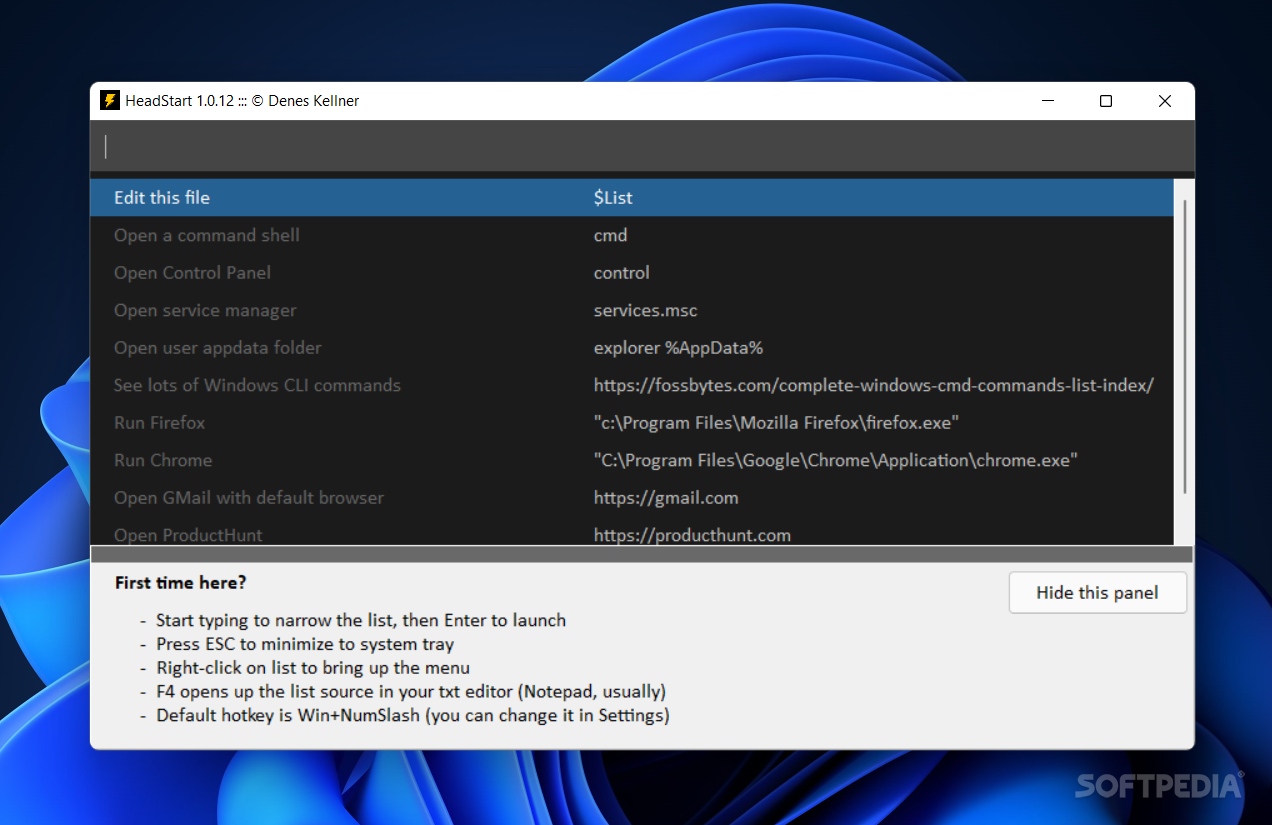
Task: Click the "cmd" command value
Action: tap(610, 235)
